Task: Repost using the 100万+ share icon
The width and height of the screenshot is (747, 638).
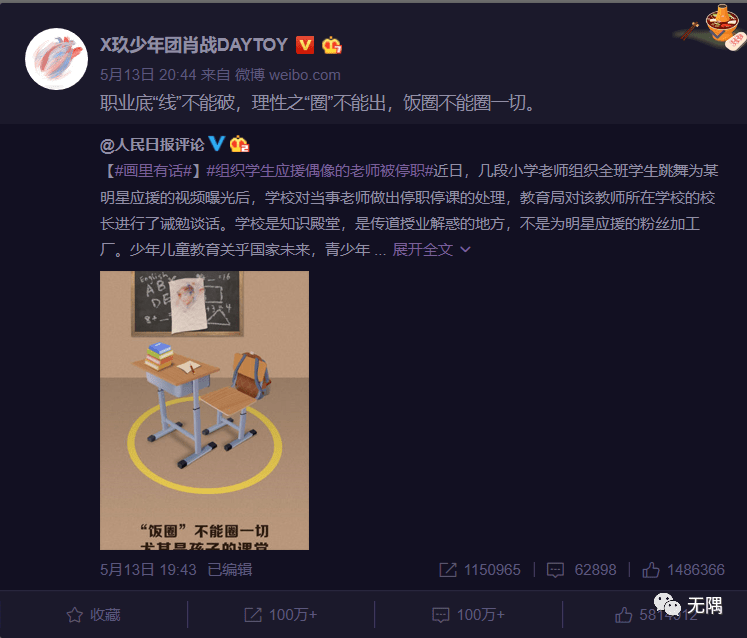Action: [x=280, y=615]
